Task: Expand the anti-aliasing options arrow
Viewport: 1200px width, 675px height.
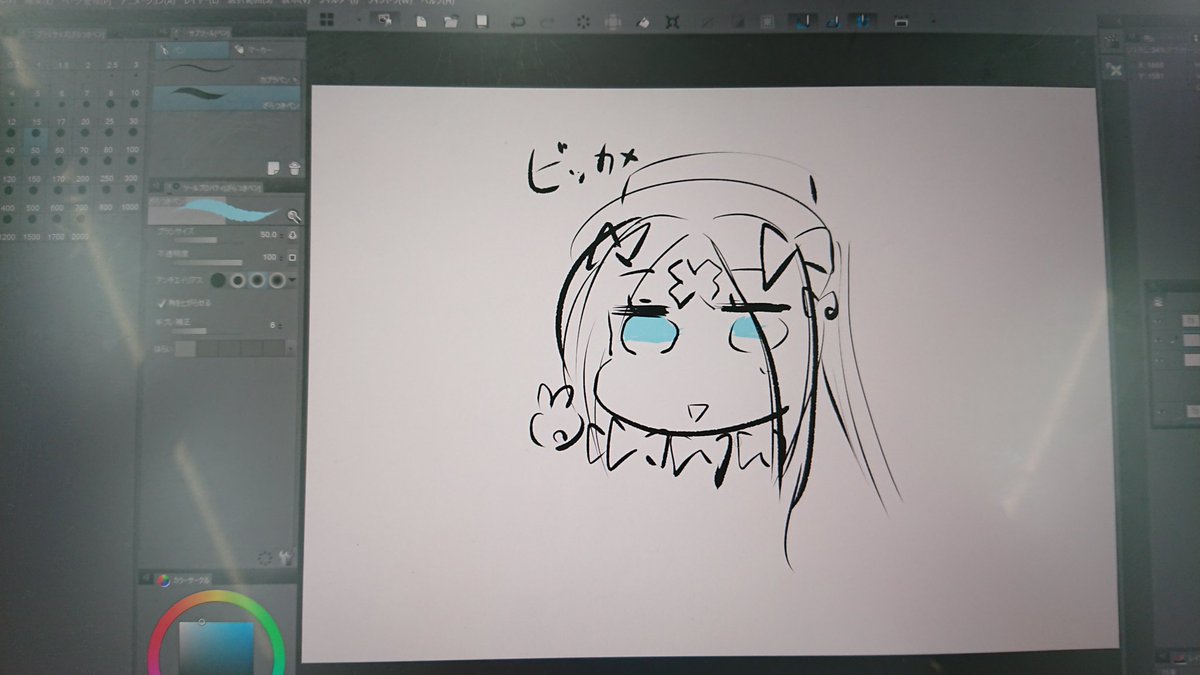Action: pos(293,282)
